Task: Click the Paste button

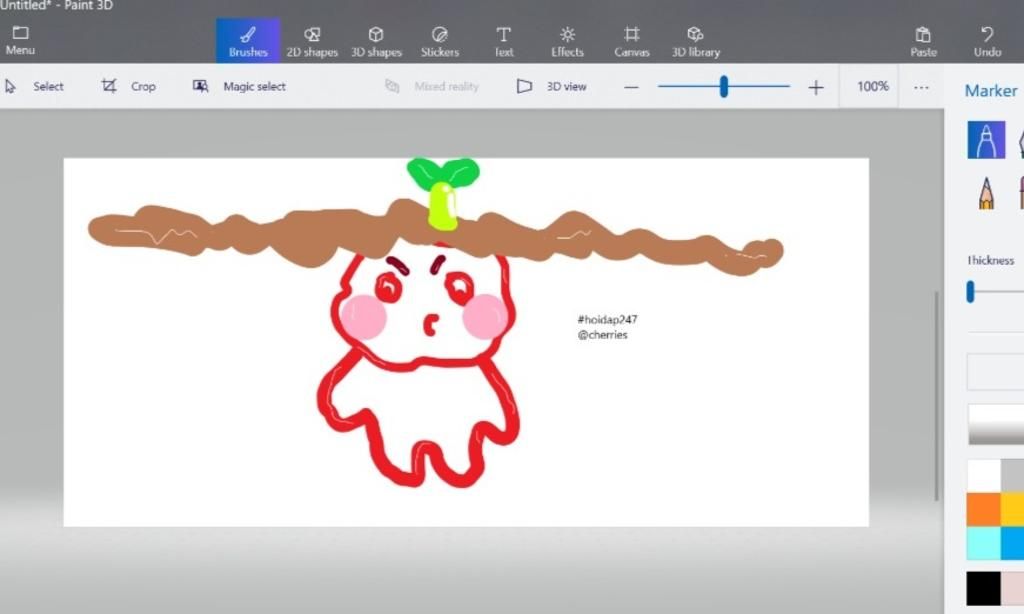Action: [923, 42]
